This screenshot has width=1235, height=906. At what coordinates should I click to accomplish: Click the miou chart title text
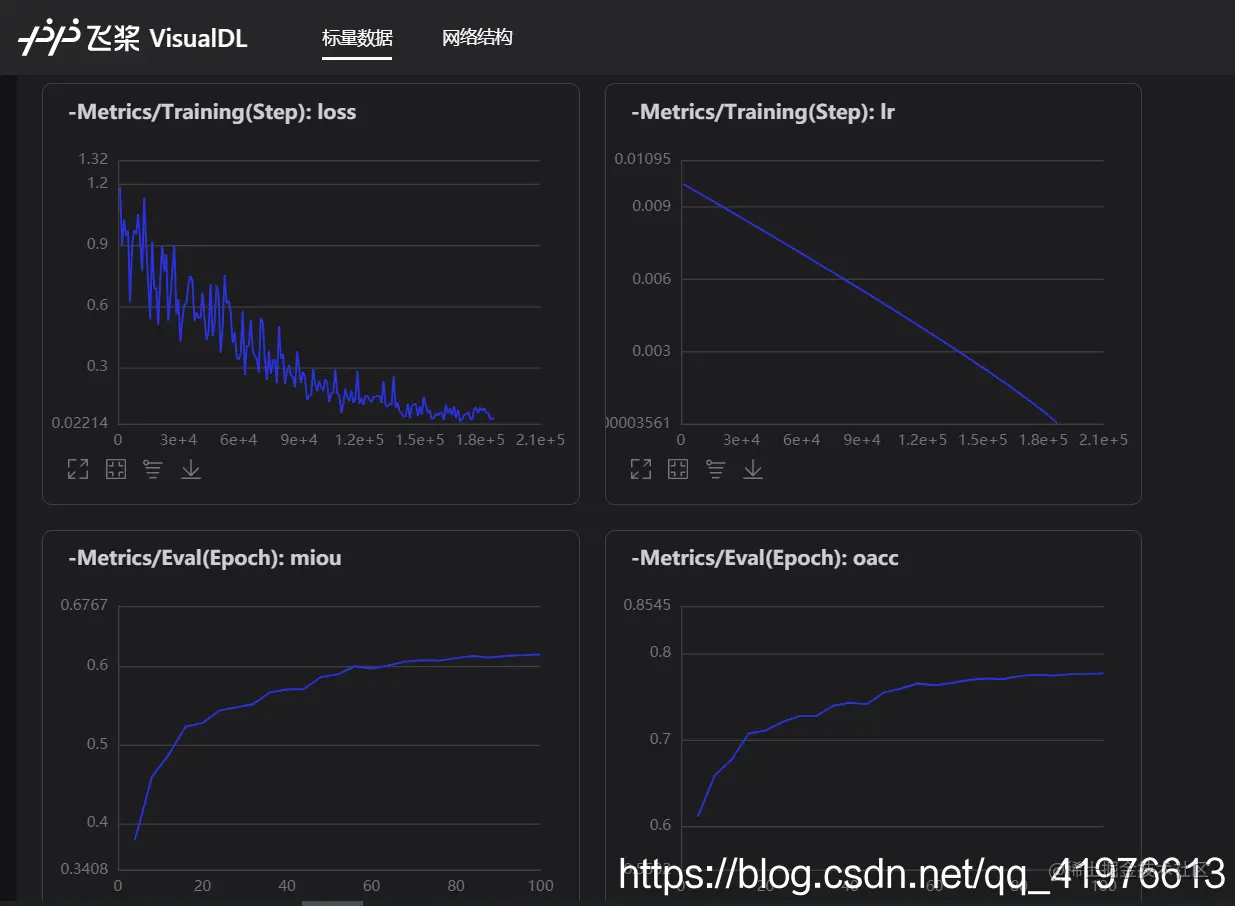coord(205,558)
